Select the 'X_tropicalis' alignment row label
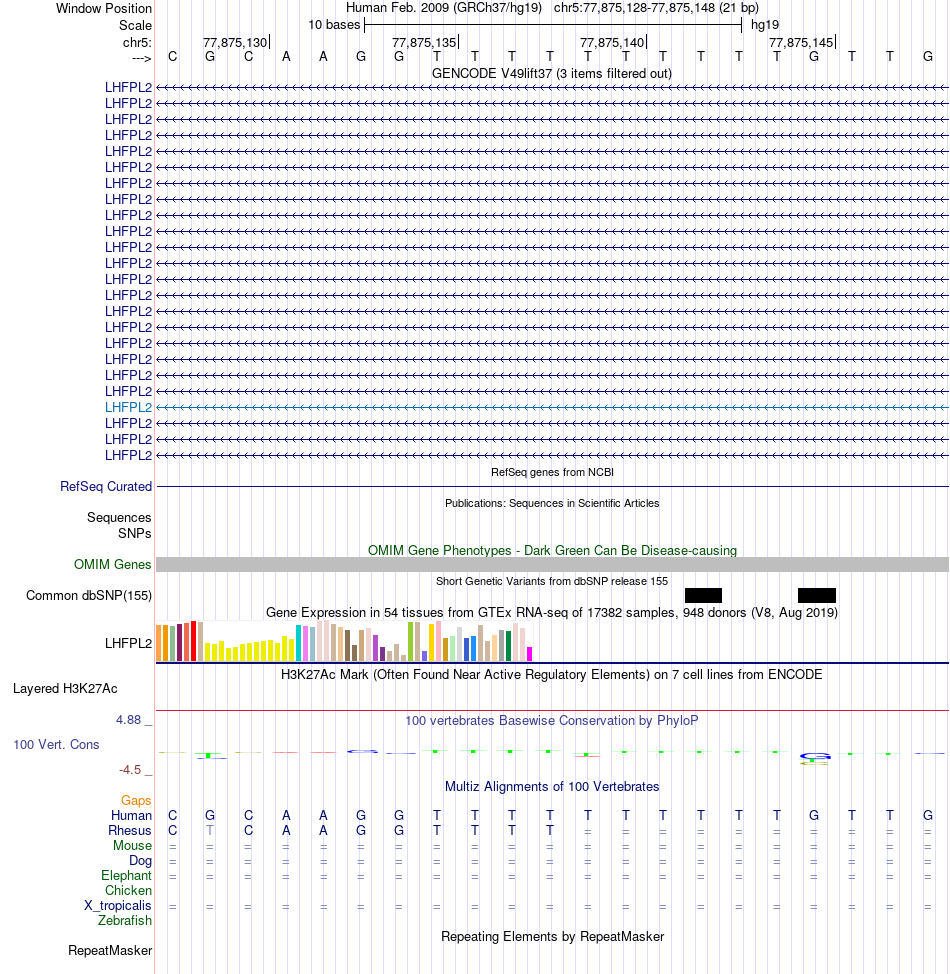Viewport: 950px width, 974px height. pyautogui.click(x=118, y=906)
